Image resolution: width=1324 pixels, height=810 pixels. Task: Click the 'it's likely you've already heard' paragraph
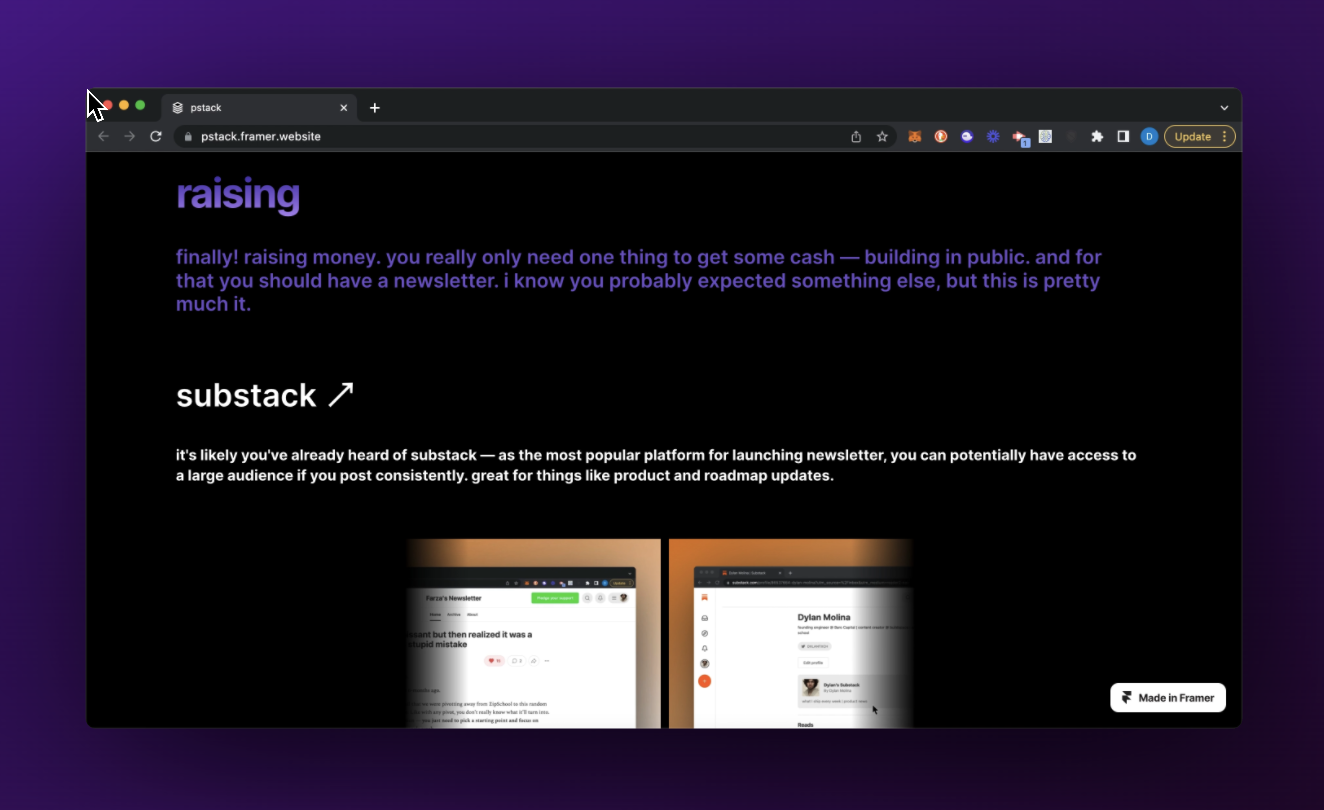point(656,466)
